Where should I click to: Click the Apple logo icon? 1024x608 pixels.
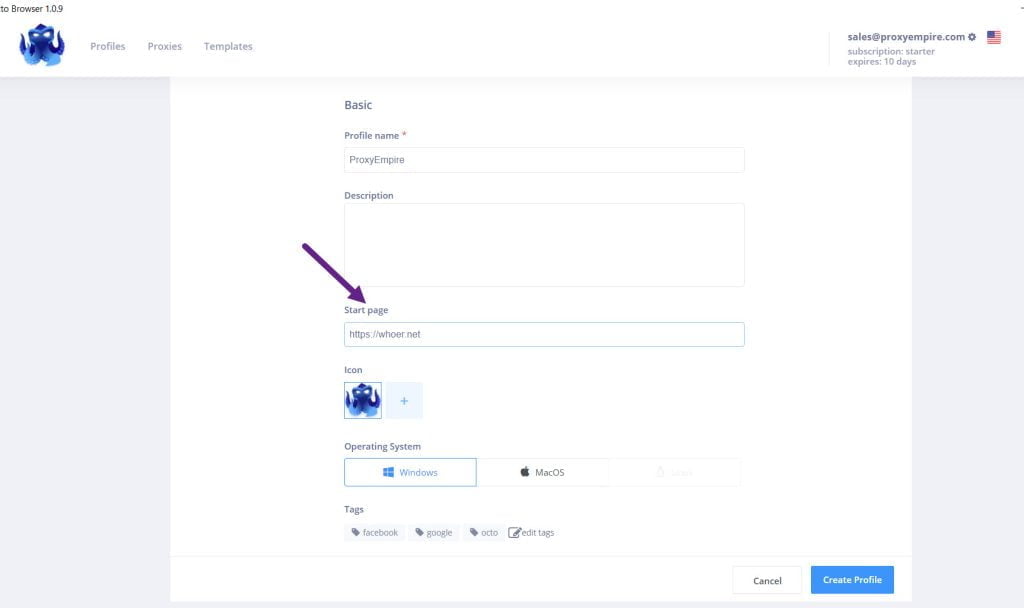click(x=524, y=472)
